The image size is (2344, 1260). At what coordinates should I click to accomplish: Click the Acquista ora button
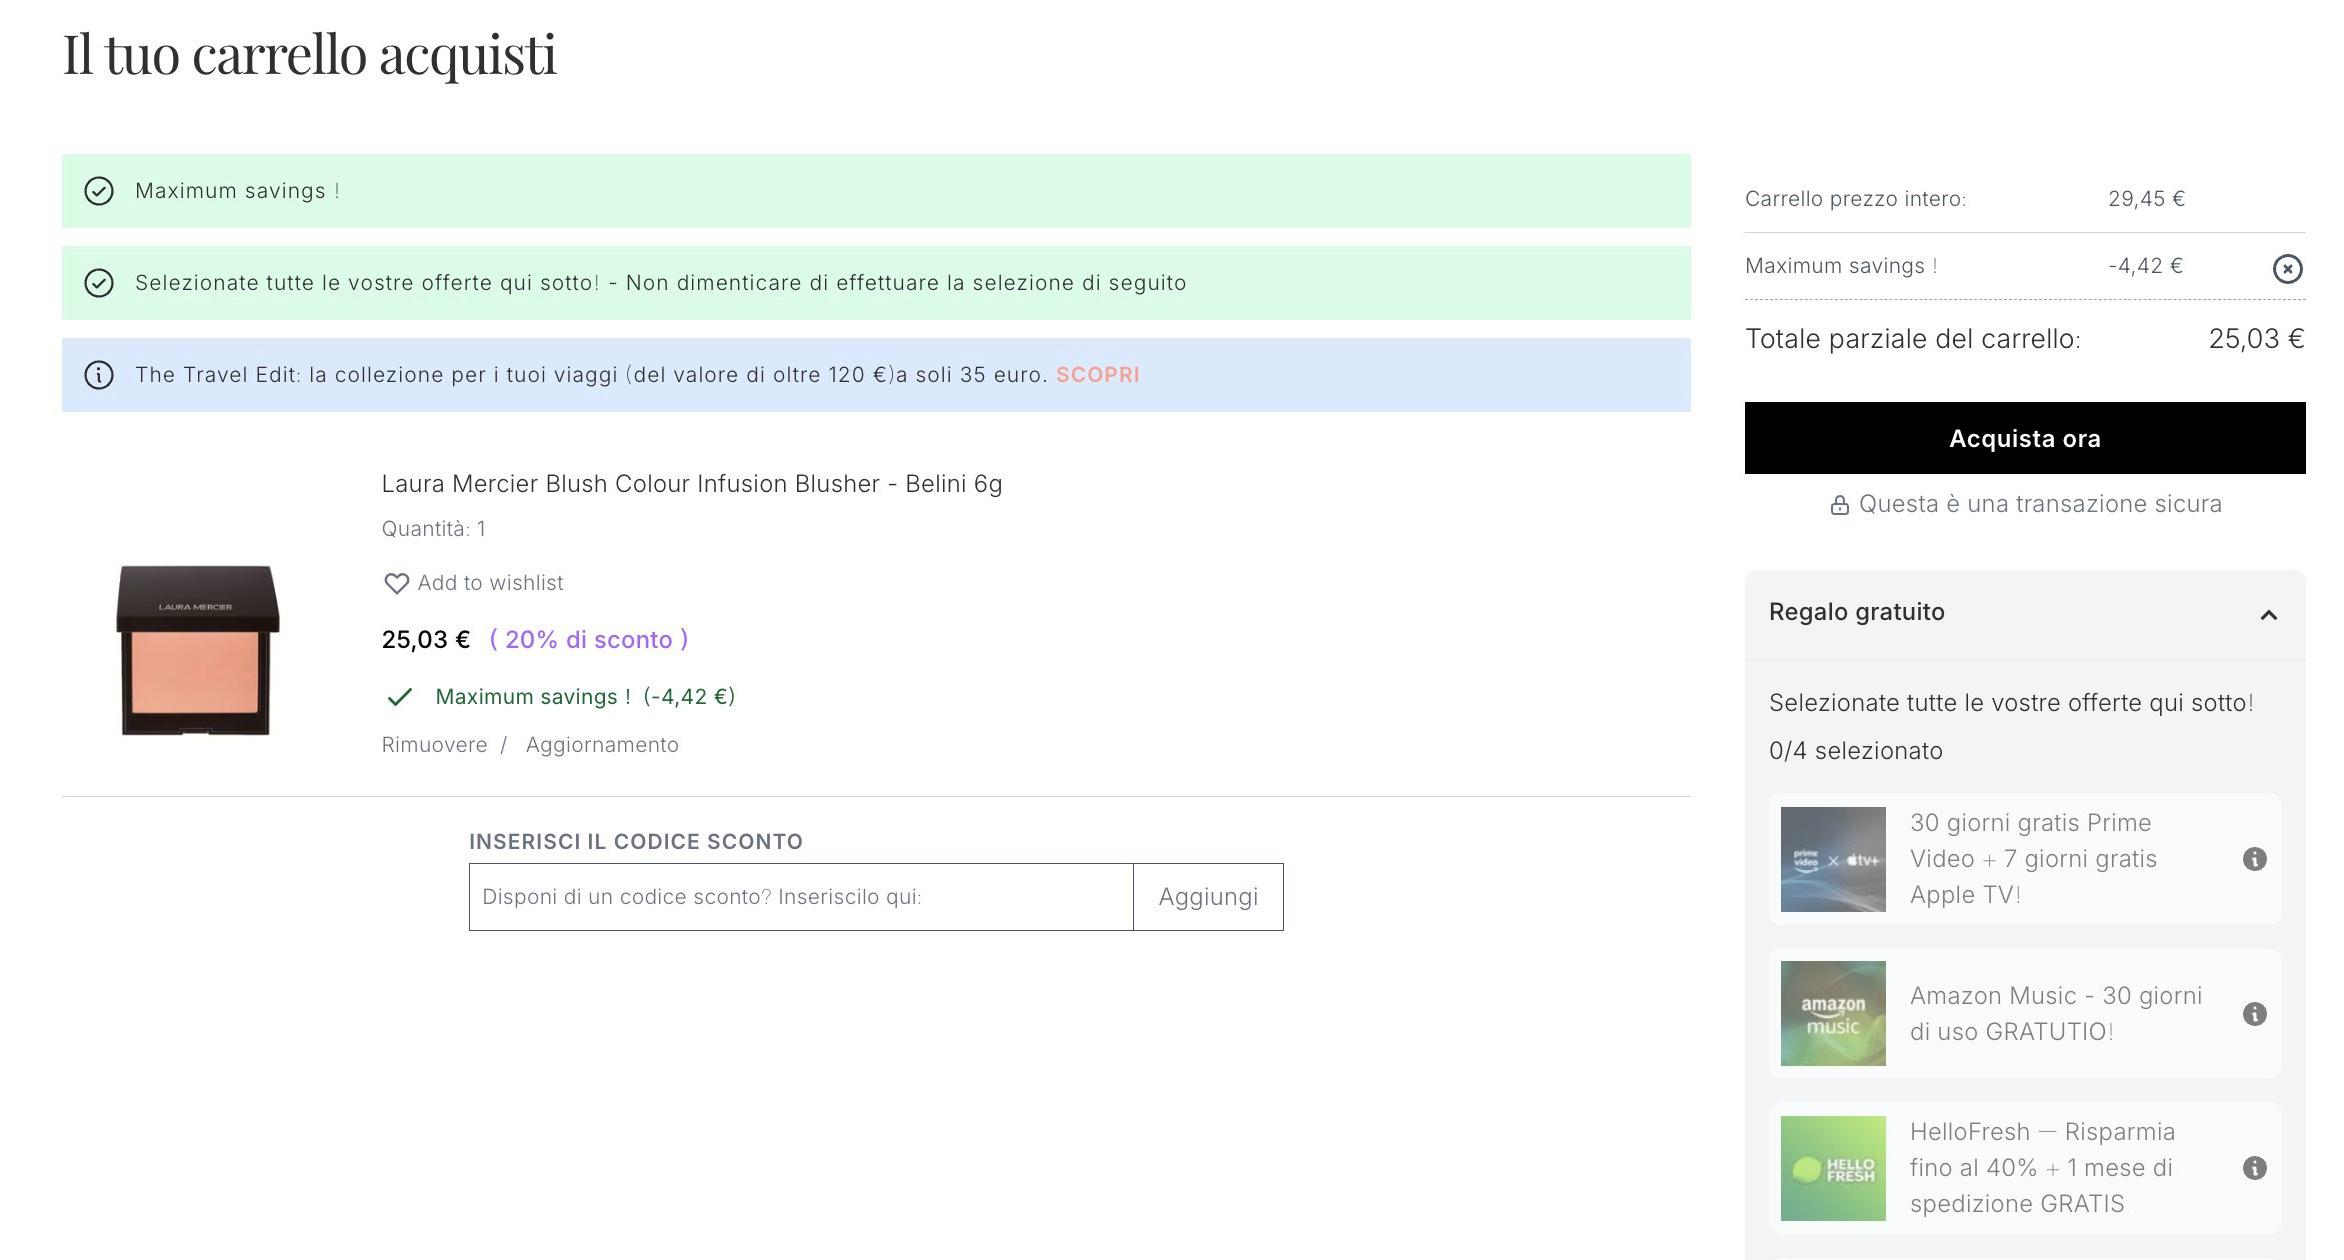coord(2025,438)
